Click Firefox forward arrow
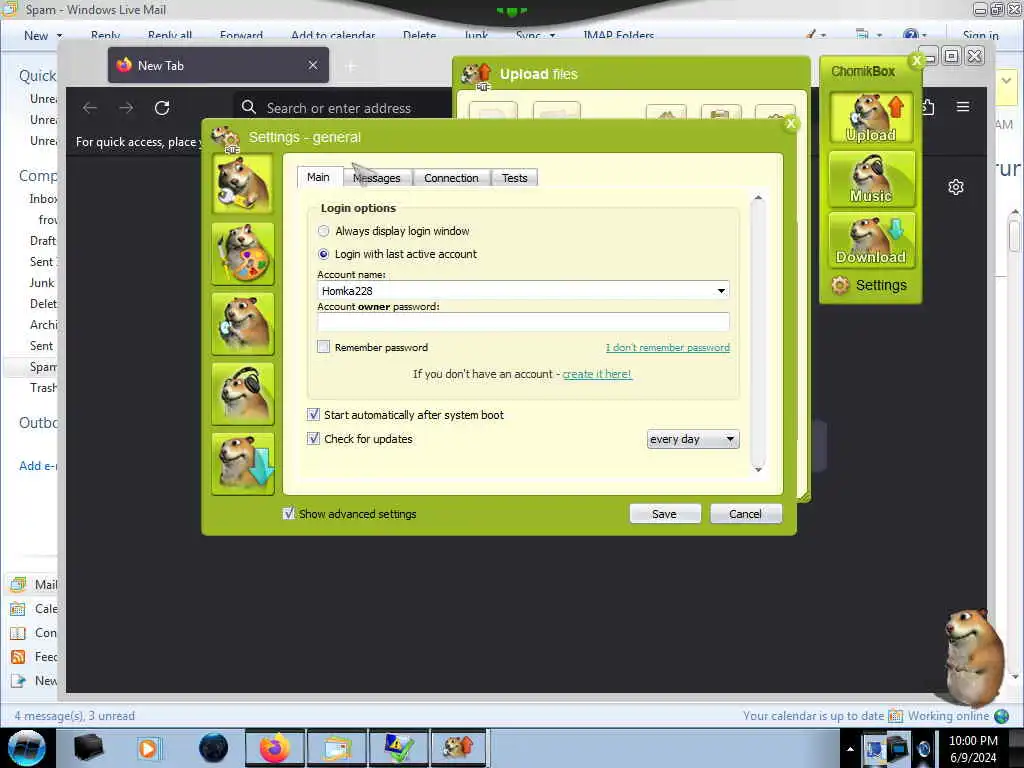 pyautogui.click(x=126, y=108)
